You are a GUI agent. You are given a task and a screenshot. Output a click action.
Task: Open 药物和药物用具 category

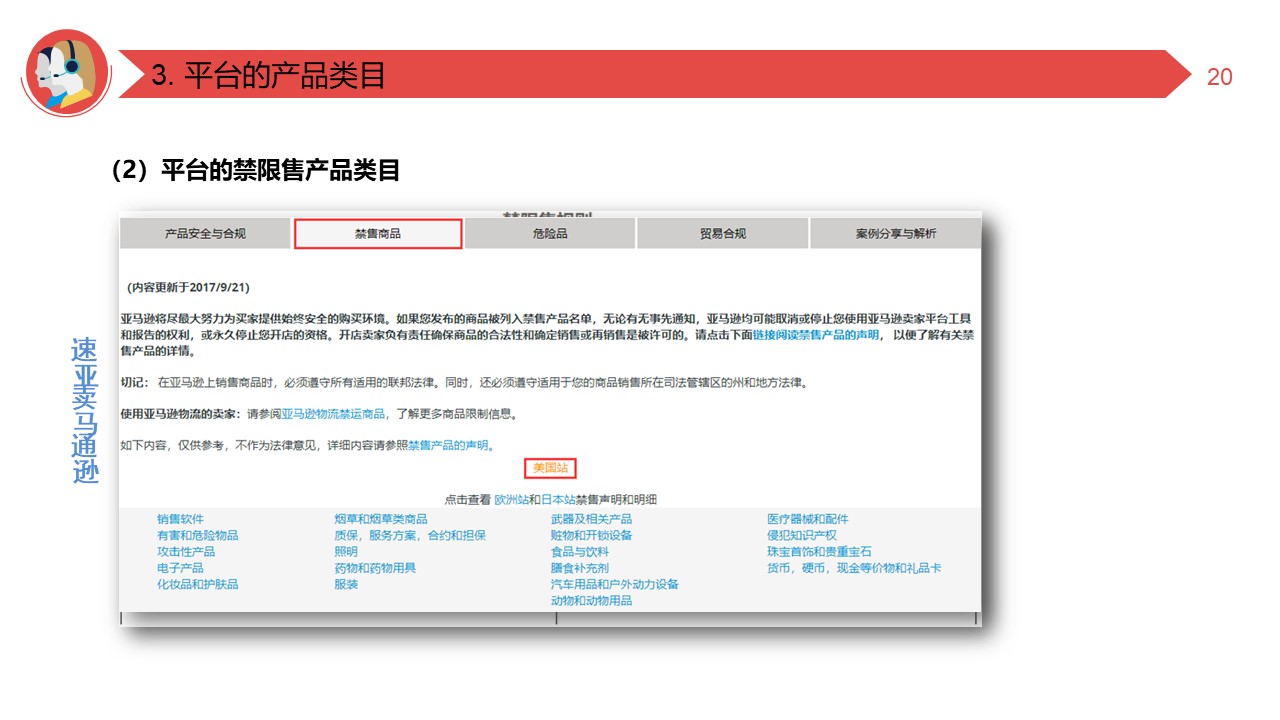pyautogui.click(x=375, y=568)
